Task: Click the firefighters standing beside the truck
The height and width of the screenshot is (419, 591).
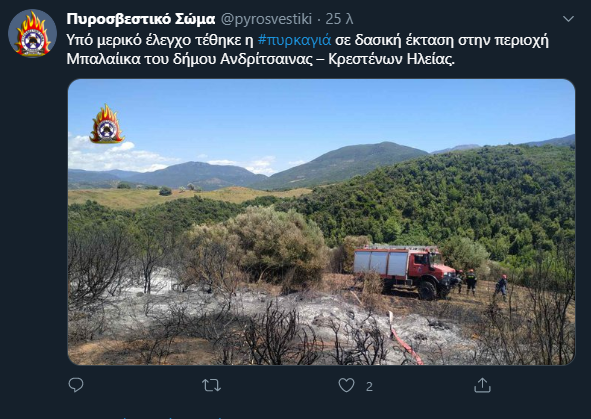Action: click(x=481, y=284)
